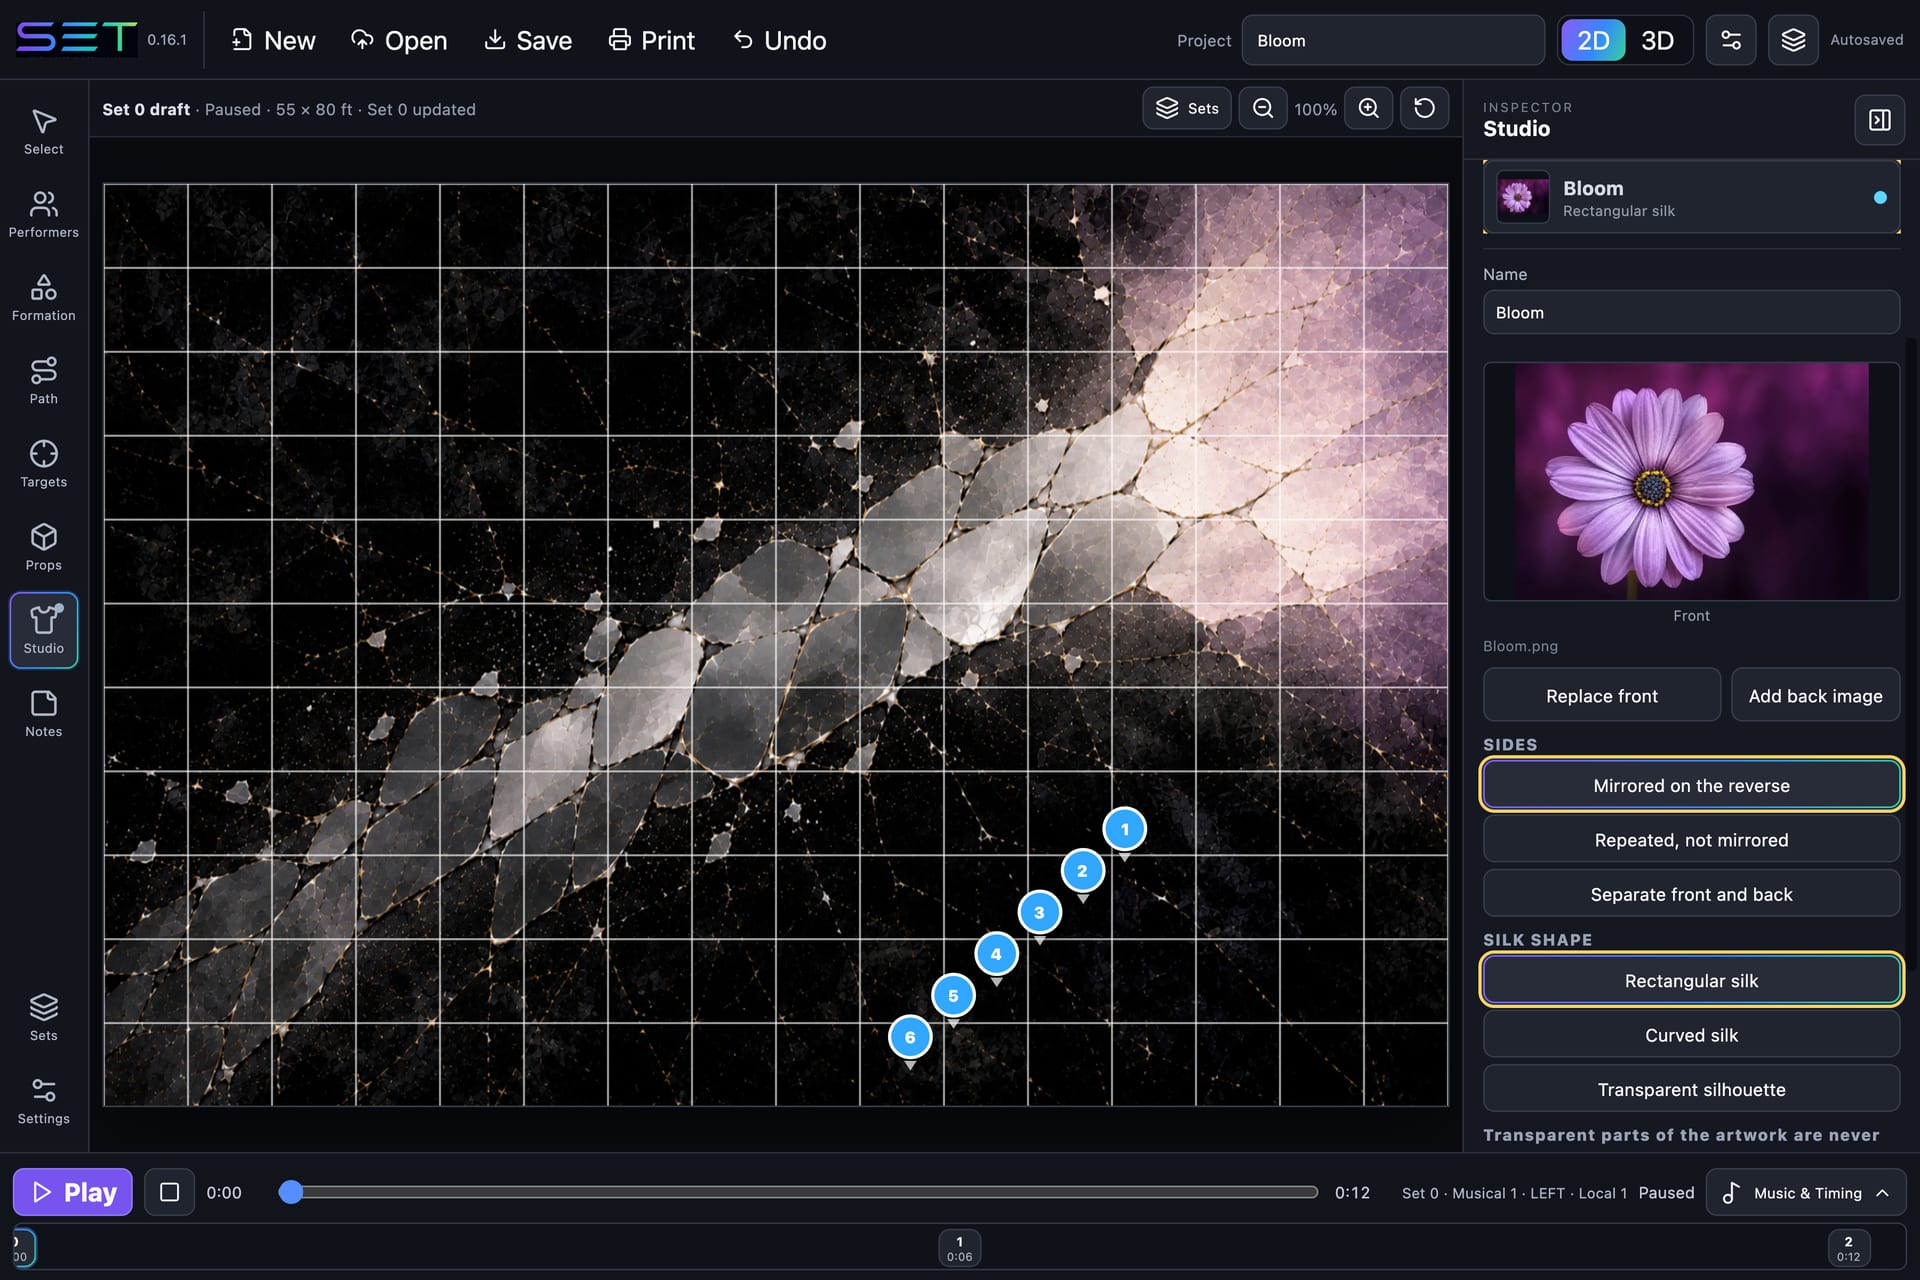
Task: Choose Rectangular silk shape
Action: tap(1691, 980)
